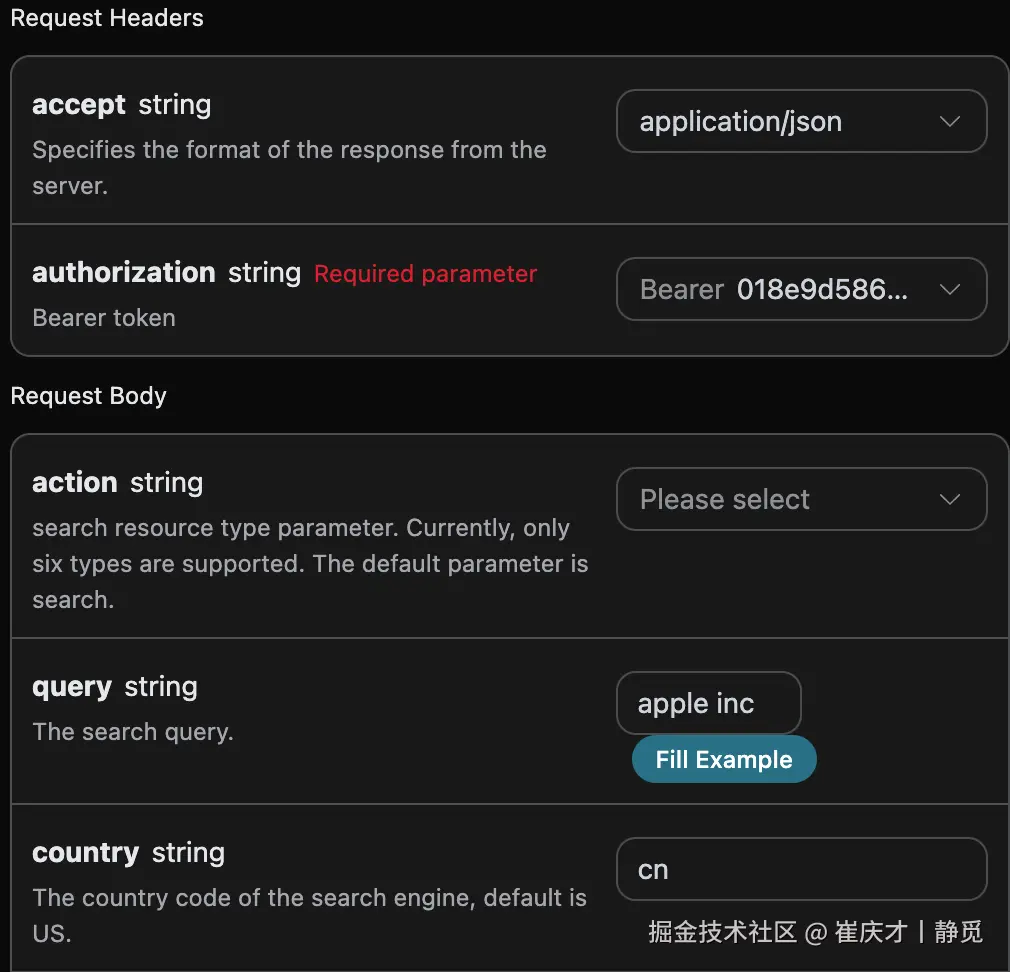
Task: Select the "query" parameter name
Action: click(72, 687)
